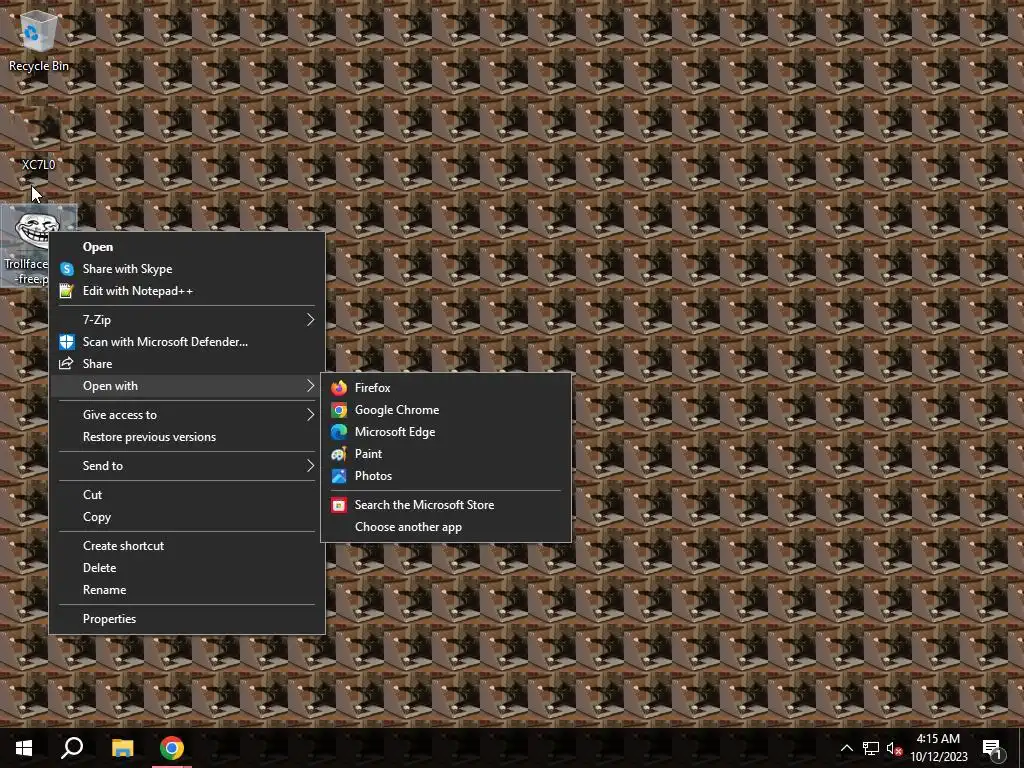Click the Microsoft Edge icon in submenu
This screenshot has width=1024, height=768.
pos(339,432)
